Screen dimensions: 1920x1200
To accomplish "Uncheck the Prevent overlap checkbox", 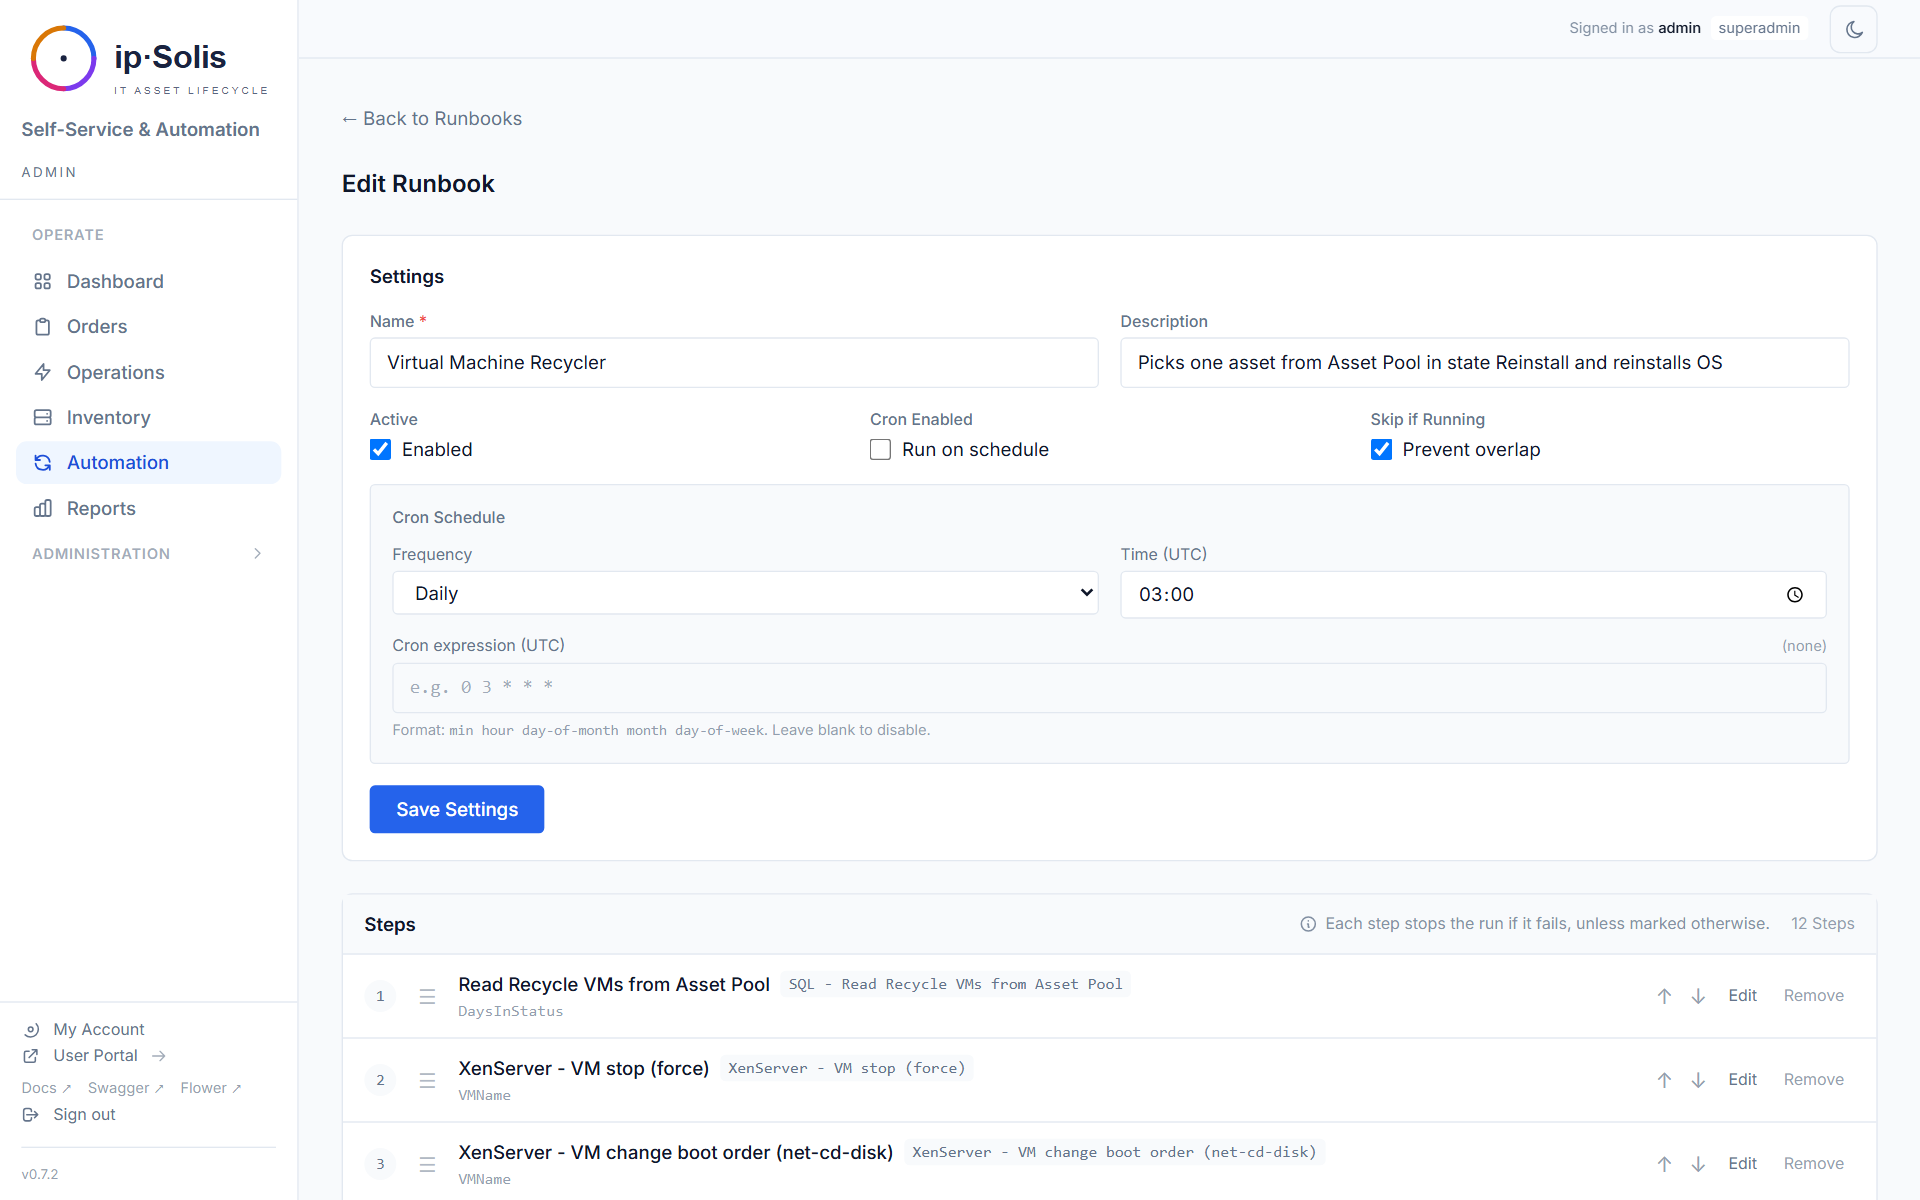I will pyautogui.click(x=1381, y=450).
